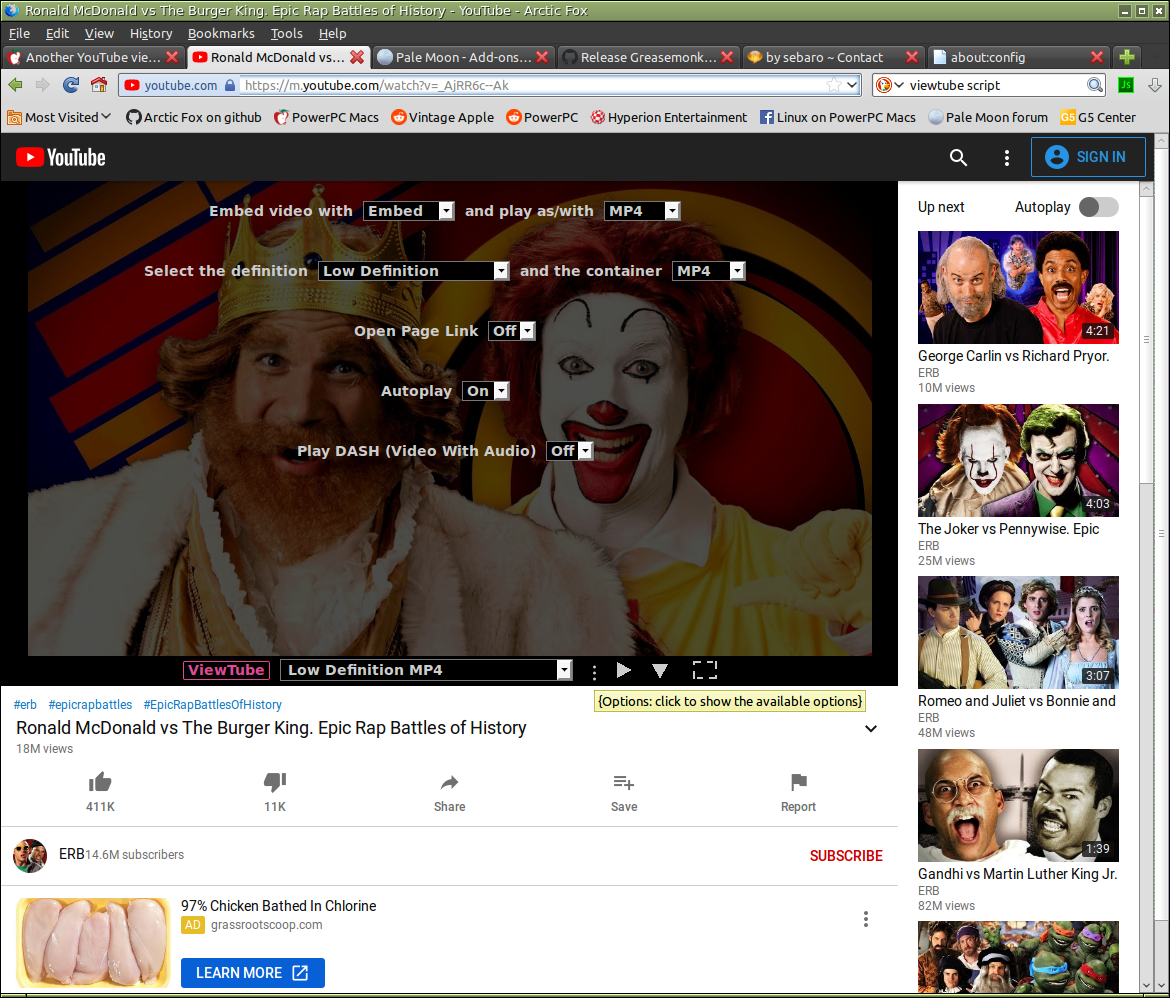Click the forward navigation arrow

[43, 85]
